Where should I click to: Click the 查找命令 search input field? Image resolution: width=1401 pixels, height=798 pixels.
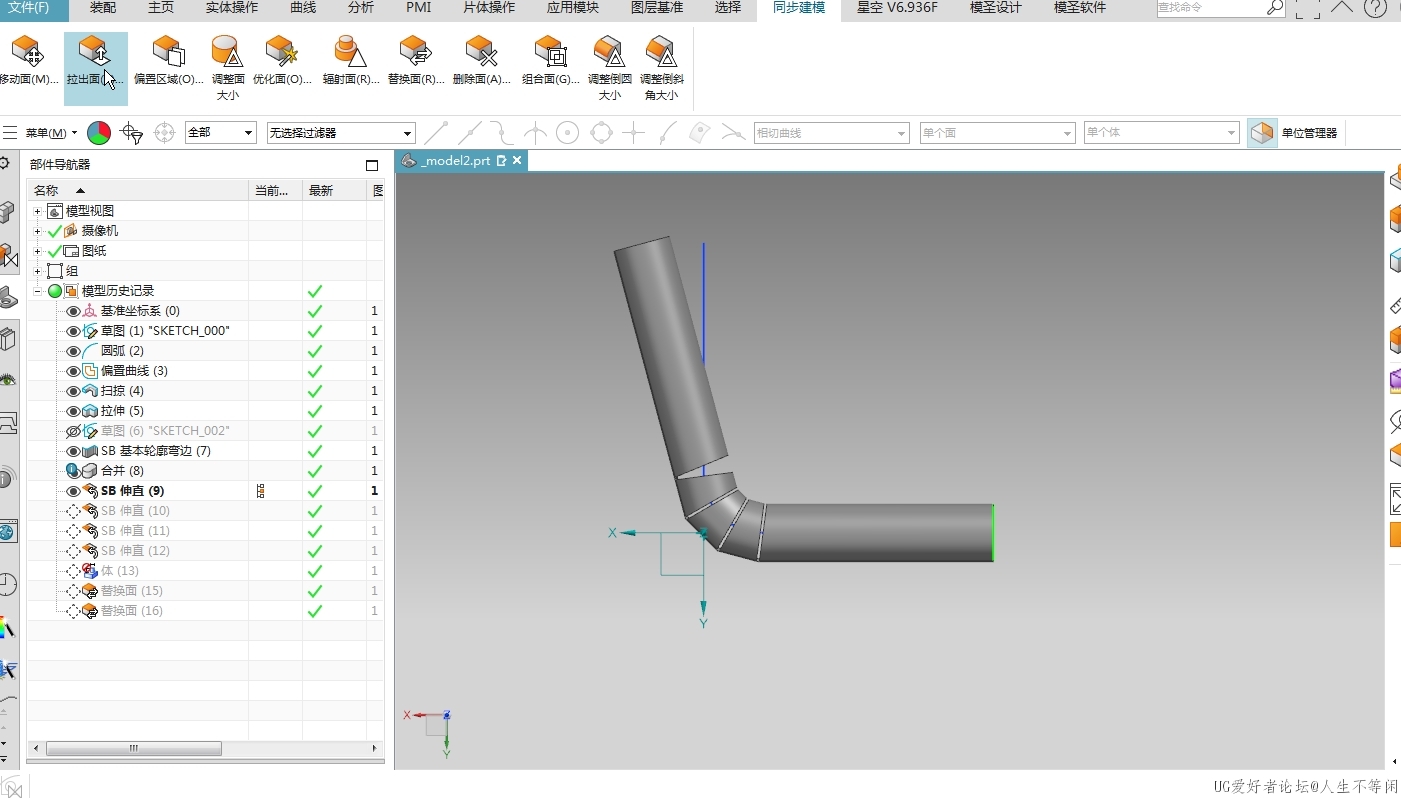pos(1212,8)
